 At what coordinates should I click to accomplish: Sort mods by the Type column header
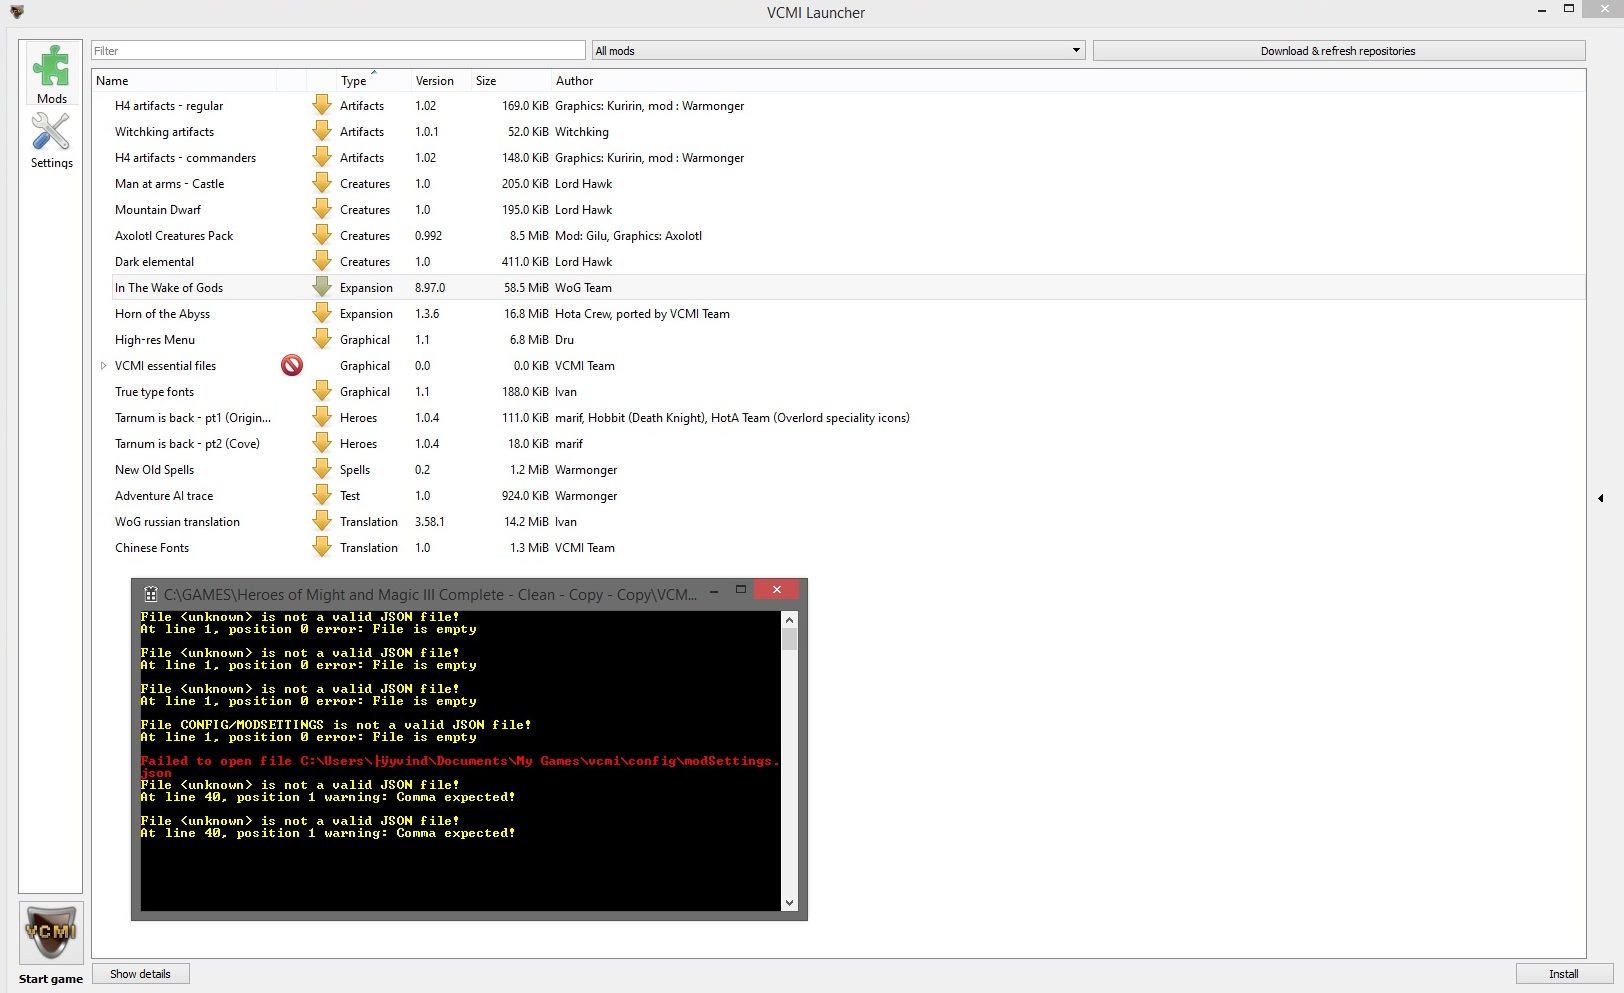[374, 81]
